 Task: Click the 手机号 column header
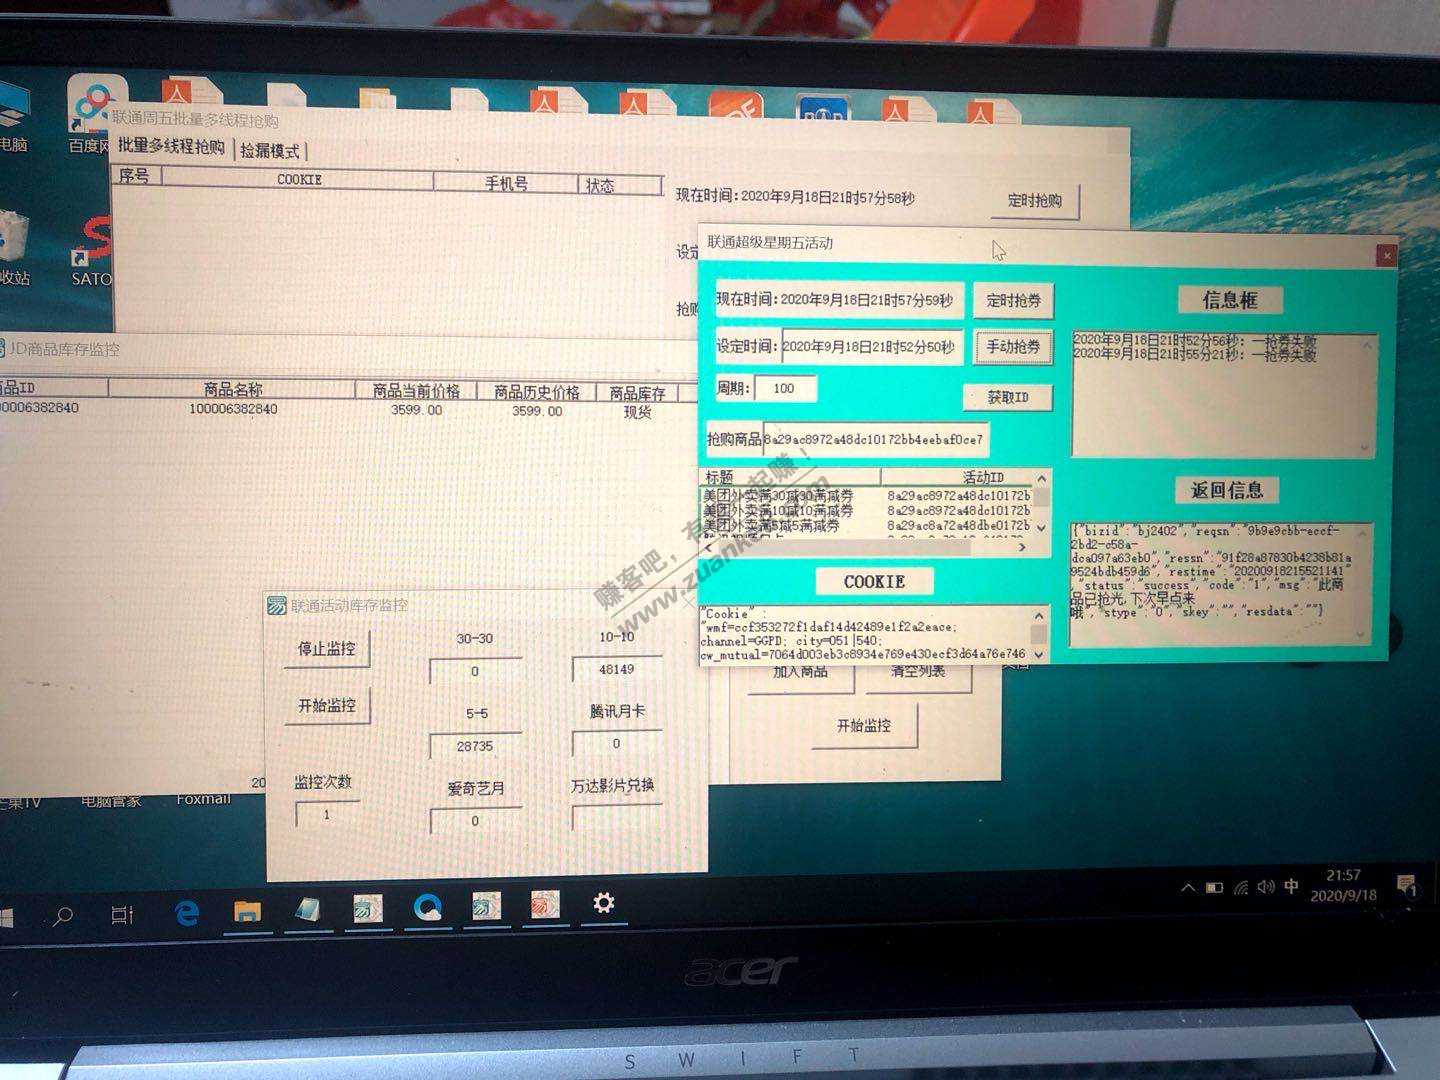506,183
